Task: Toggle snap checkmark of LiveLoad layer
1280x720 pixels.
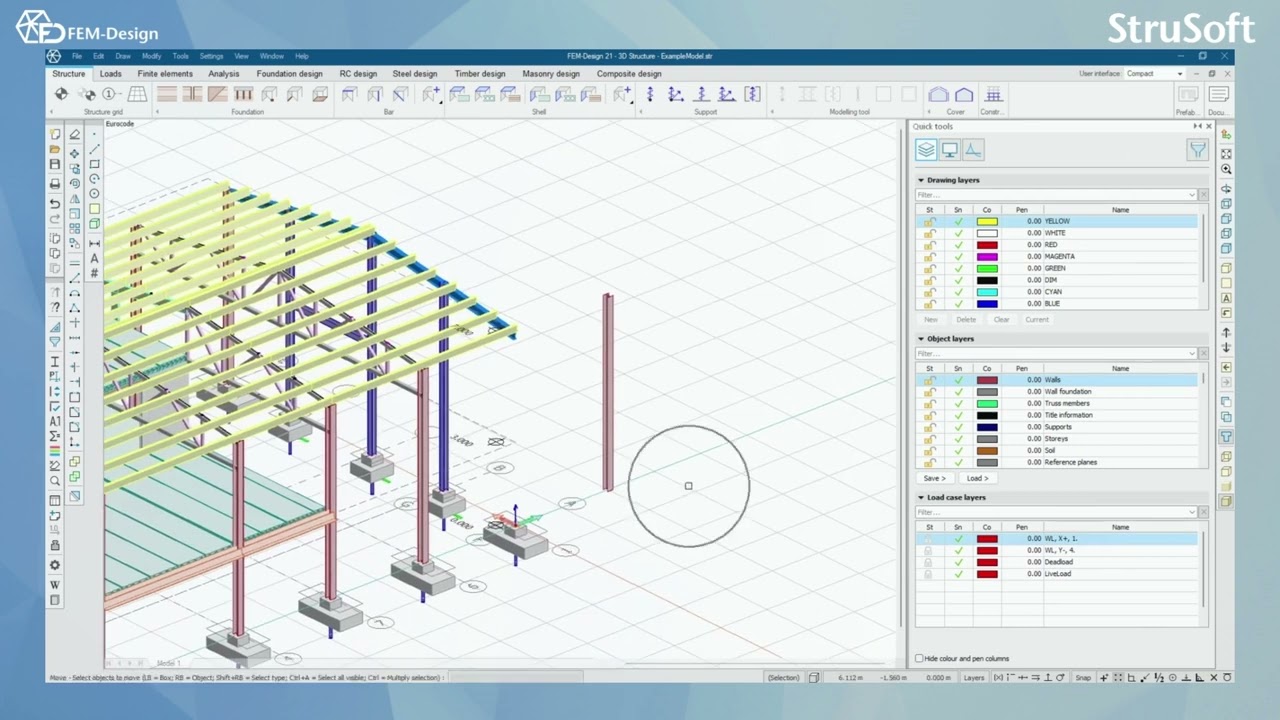Action: pos(958,574)
